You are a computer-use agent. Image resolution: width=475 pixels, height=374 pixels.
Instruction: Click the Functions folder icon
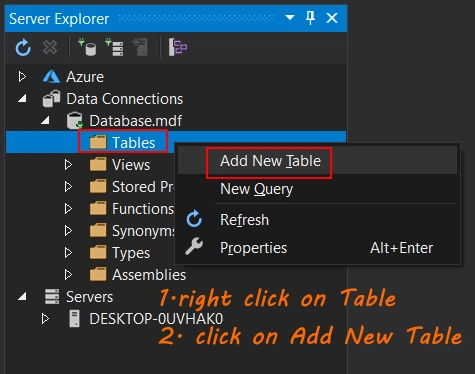[98, 208]
